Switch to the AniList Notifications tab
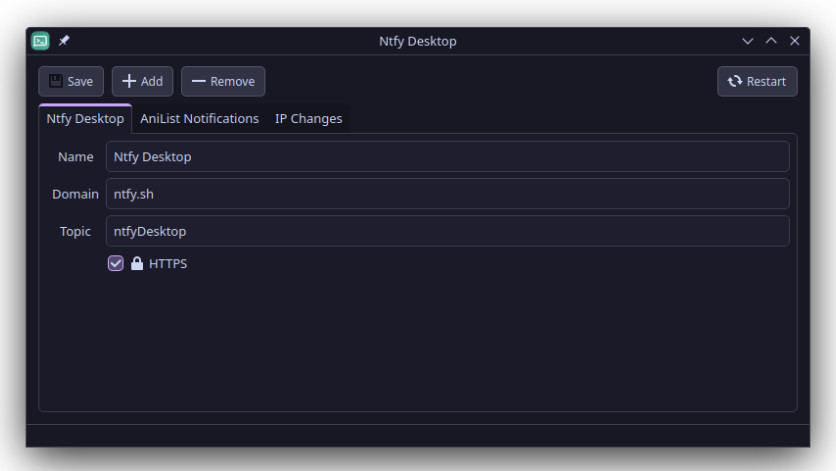Viewport: 836px width, 471px height. pyautogui.click(x=199, y=118)
